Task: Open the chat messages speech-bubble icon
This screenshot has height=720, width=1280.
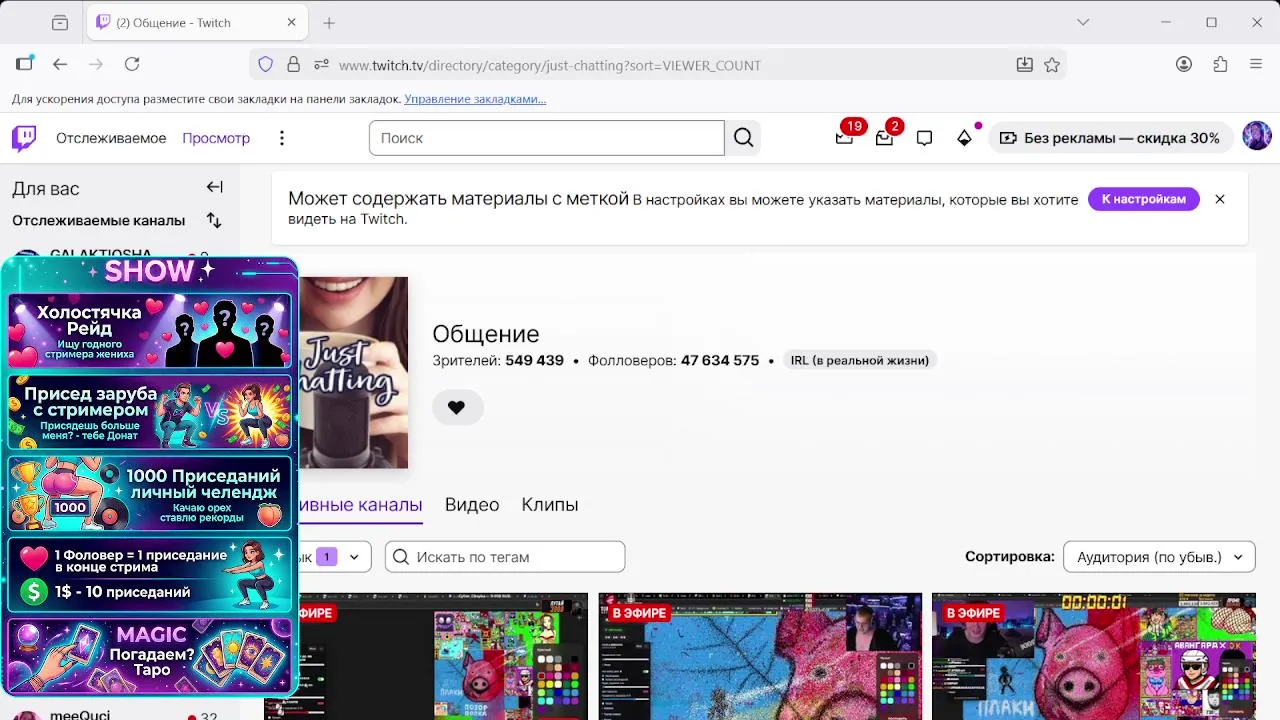Action: click(924, 138)
